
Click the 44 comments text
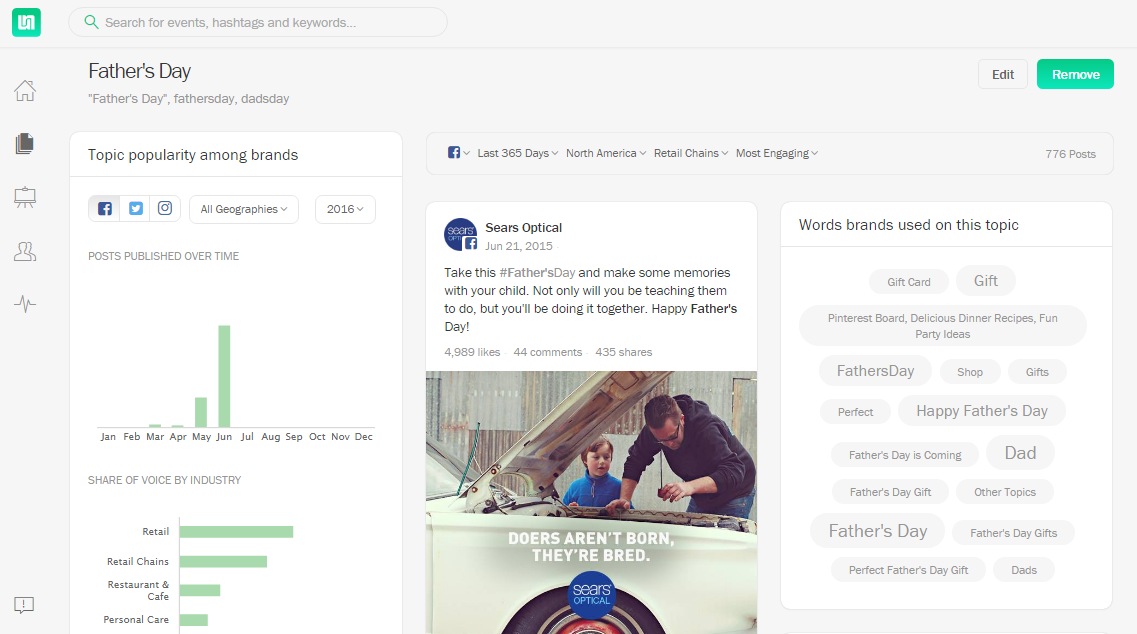547,352
